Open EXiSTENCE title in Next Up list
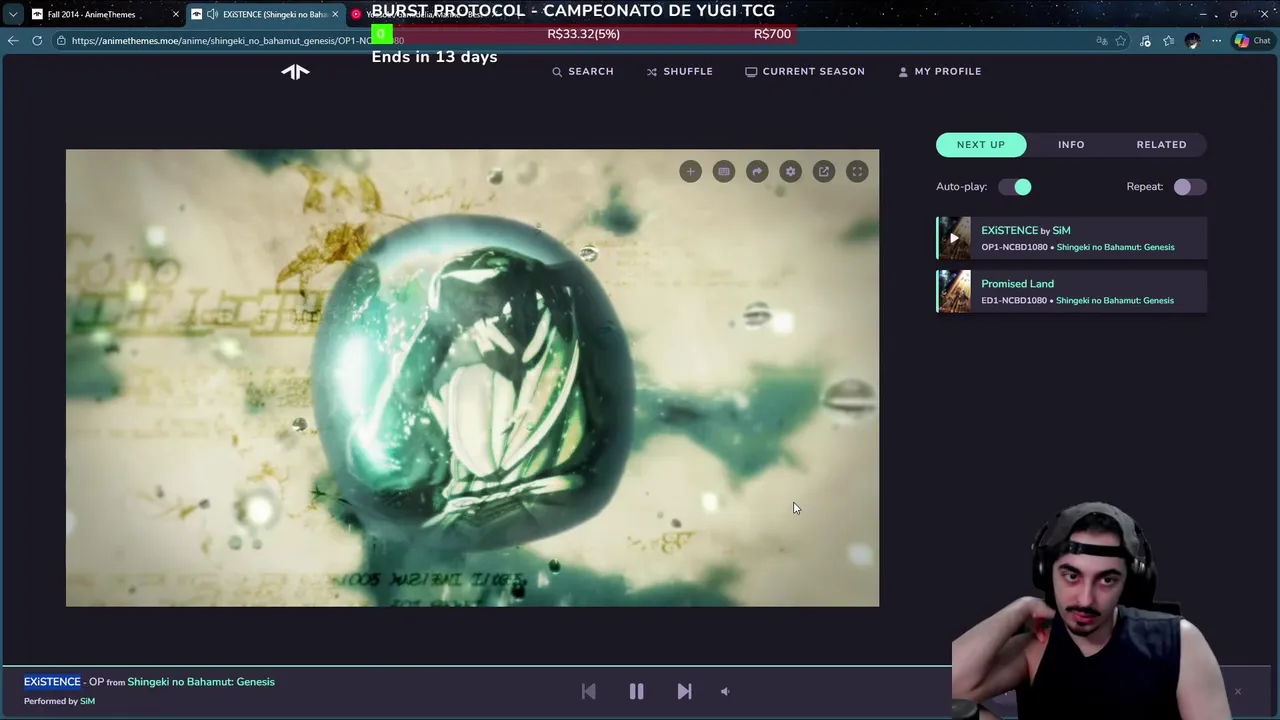1280x720 pixels. point(1009,230)
